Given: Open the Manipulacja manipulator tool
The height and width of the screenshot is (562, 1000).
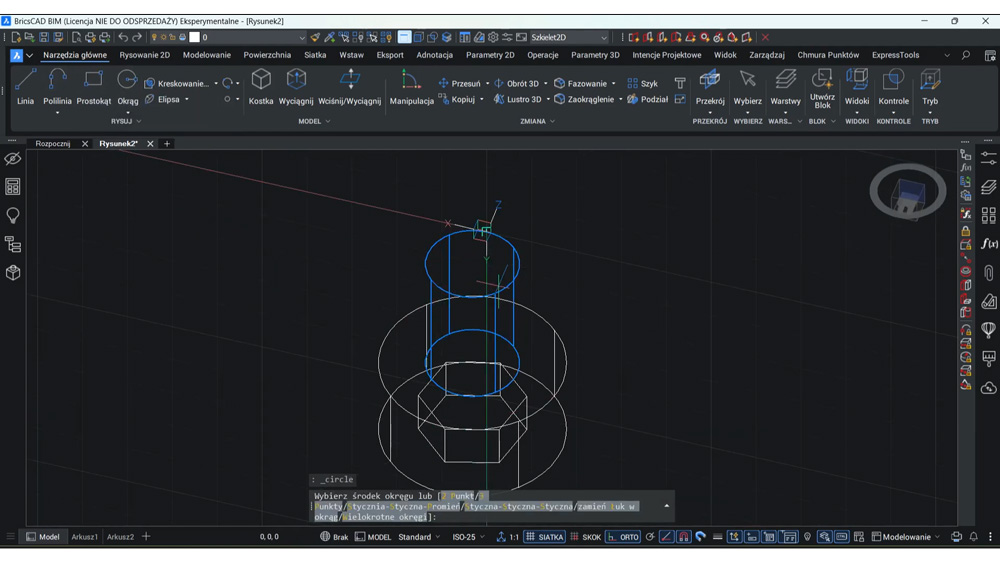Looking at the screenshot, I should (411, 87).
